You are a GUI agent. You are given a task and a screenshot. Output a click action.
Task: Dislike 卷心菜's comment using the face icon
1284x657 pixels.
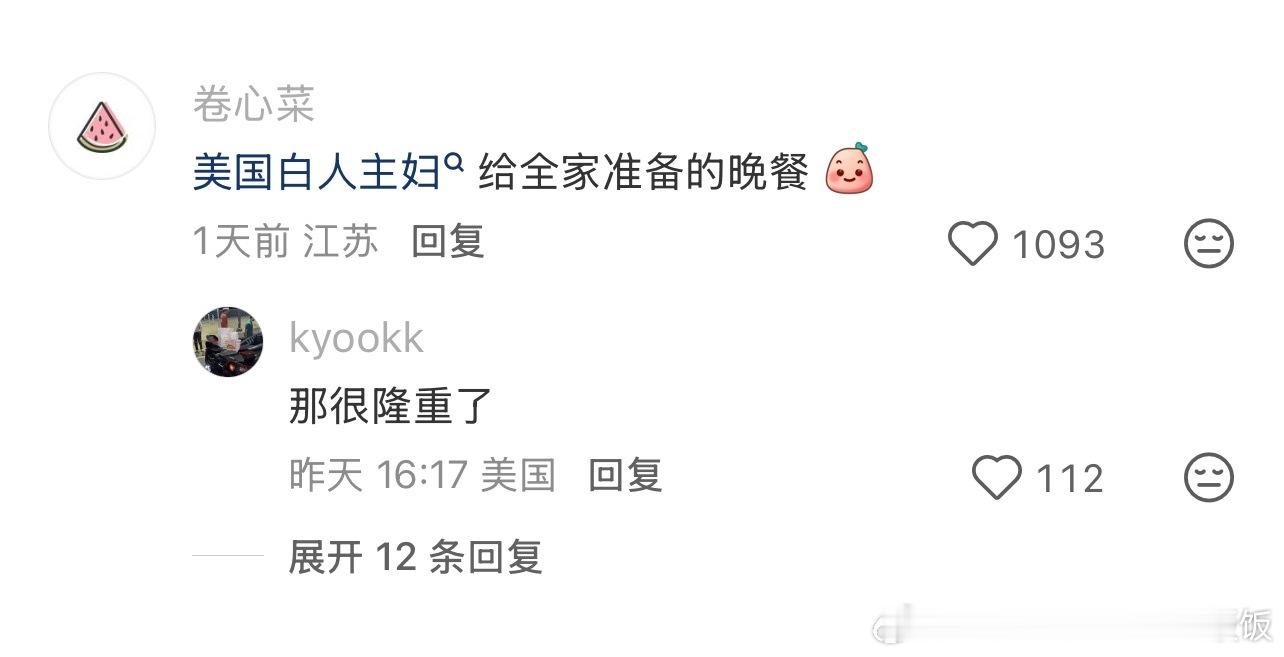tap(1209, 244)
